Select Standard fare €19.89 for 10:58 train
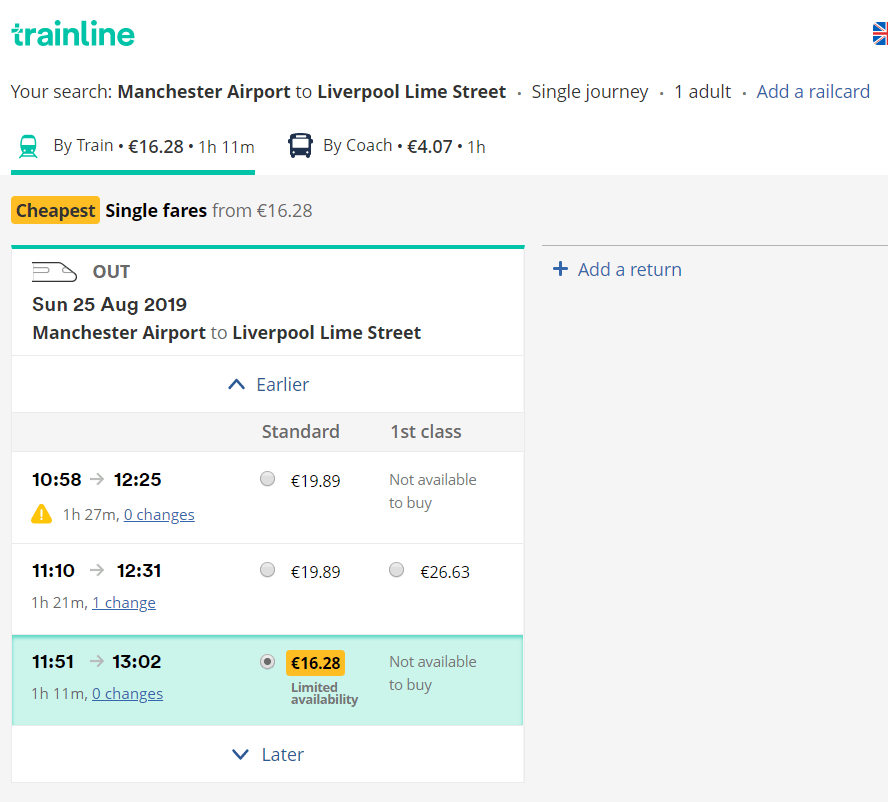Image resolution: width=888 pixels, height=802 pixels. (267, 479)
